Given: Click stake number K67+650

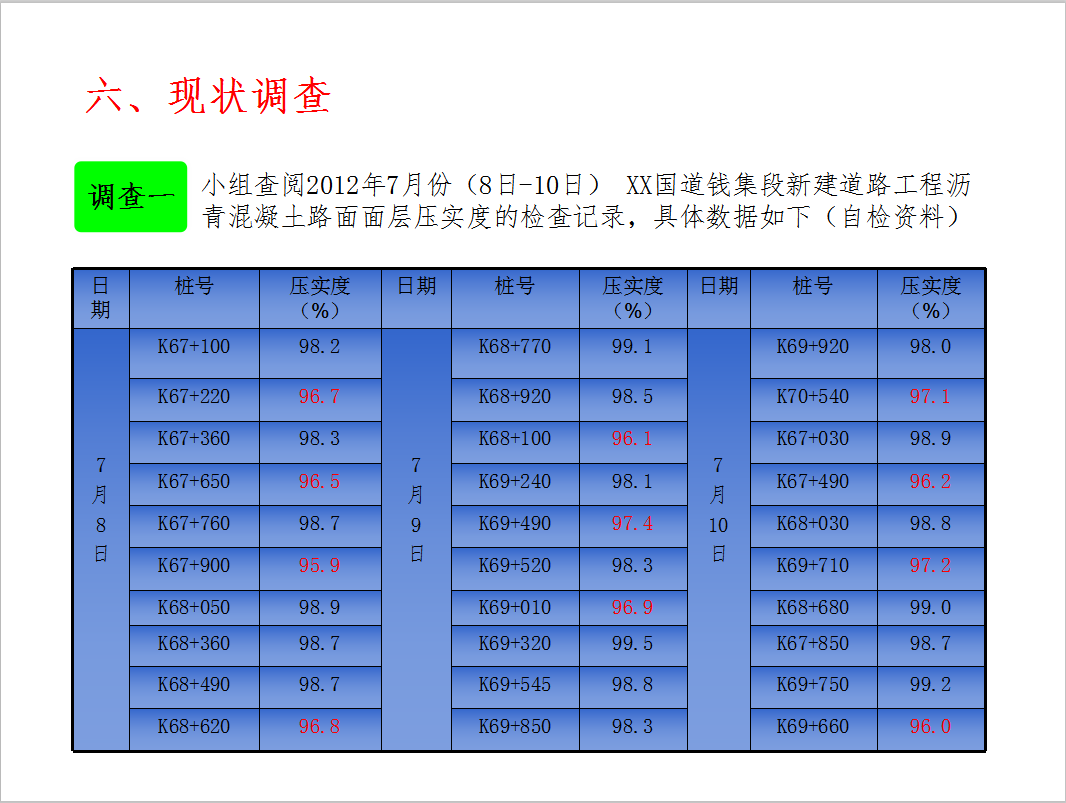Looking at the screenshot, I should click(194, 481).
